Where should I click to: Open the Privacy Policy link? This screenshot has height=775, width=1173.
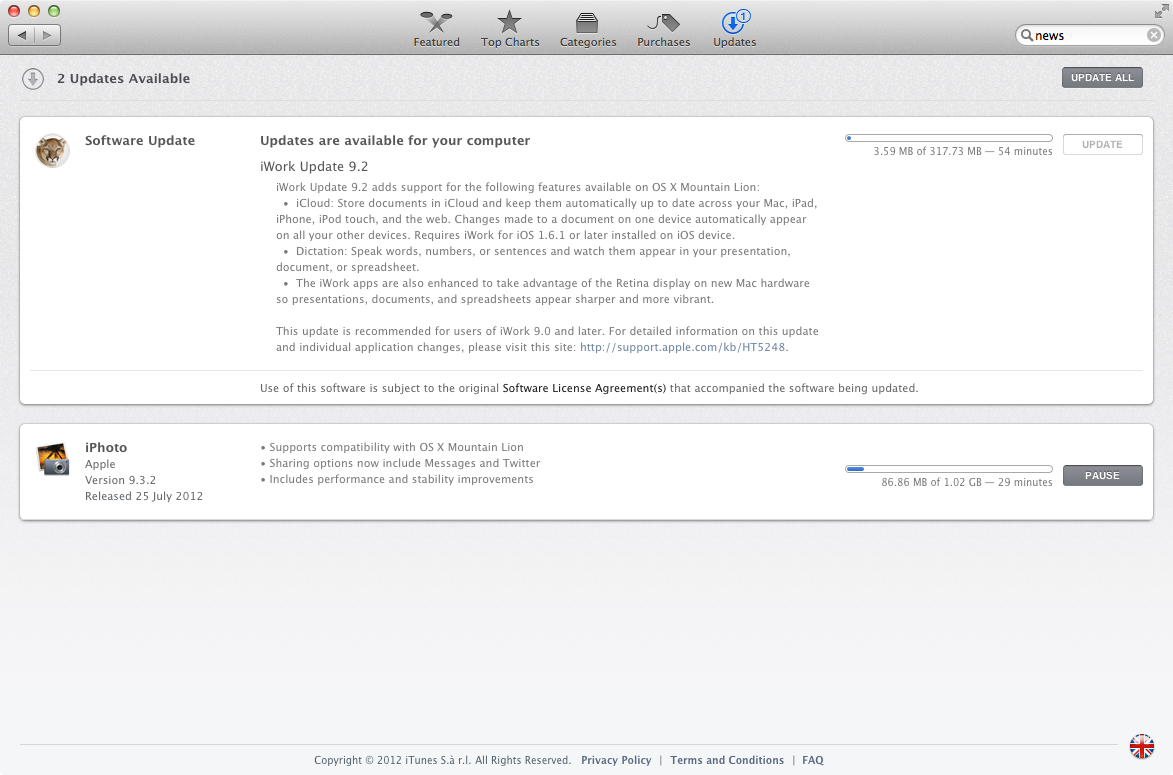pos(616,760)
